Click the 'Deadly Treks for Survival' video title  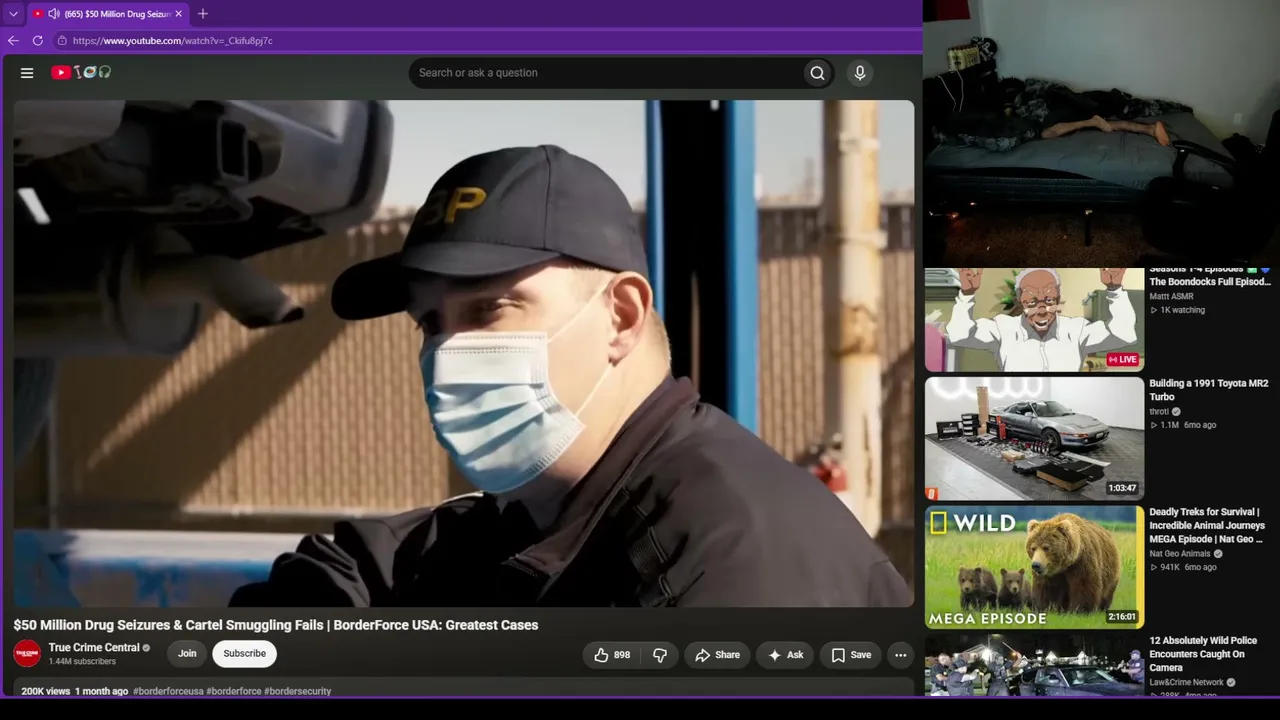point(1207,525)
